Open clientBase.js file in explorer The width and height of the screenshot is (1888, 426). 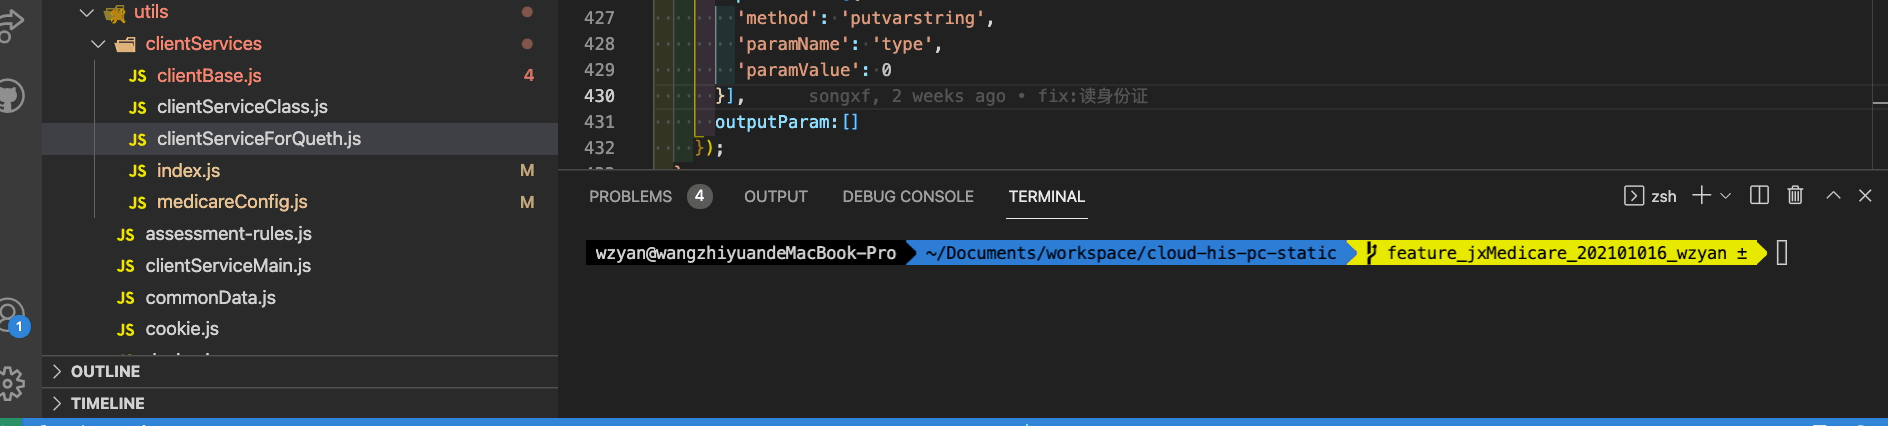(x=209, y=76)
